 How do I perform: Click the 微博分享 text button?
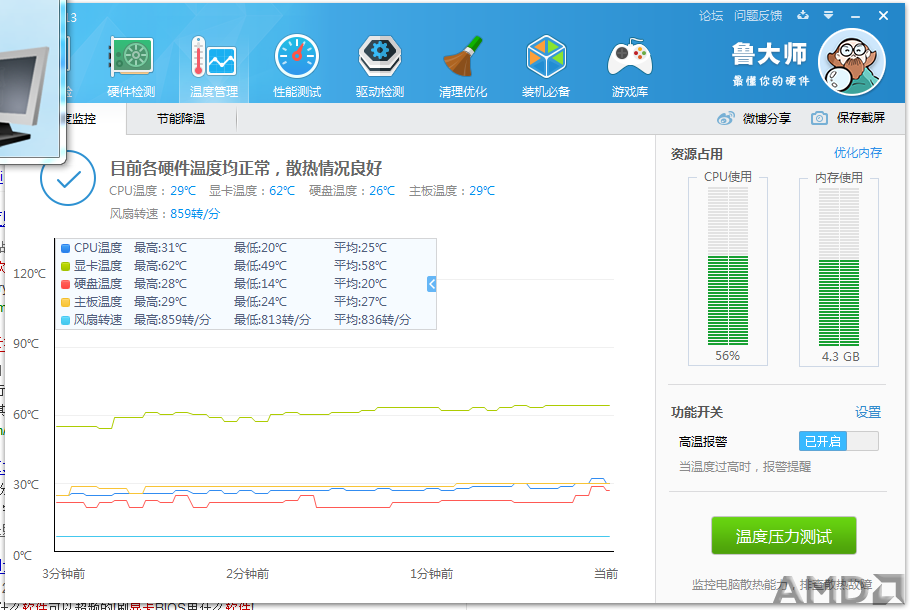(767, 118)
